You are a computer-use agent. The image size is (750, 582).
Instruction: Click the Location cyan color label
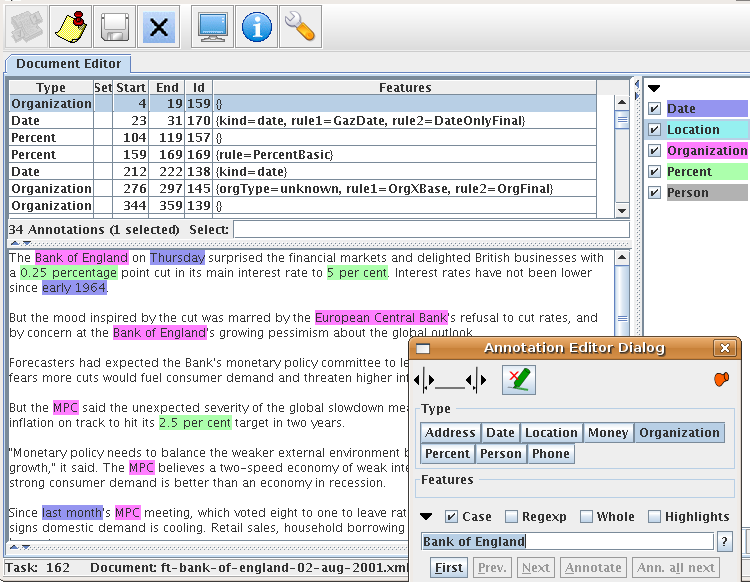click(x=707, y=130)
